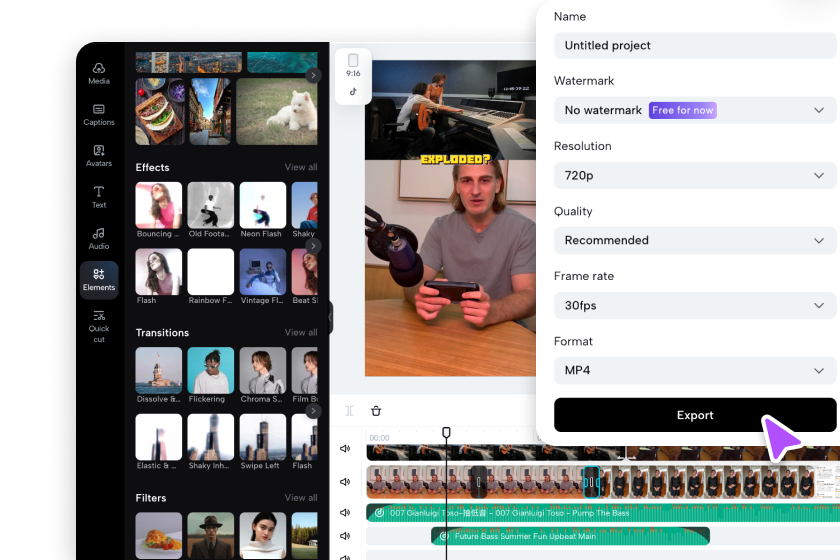
Task: Open the Frame rate dropdown showing 30fps
Action: 695,305
